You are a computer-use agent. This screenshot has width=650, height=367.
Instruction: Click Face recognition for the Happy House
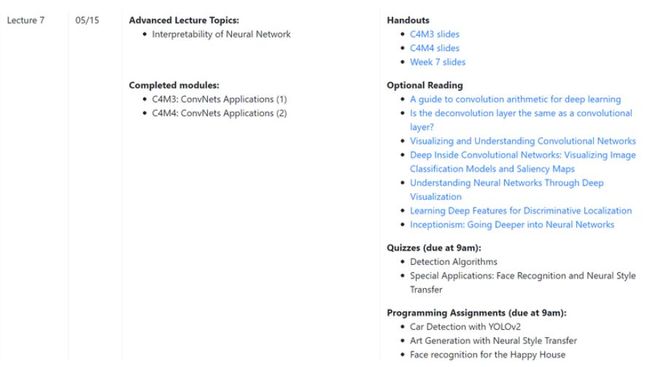tap(488, 355)
